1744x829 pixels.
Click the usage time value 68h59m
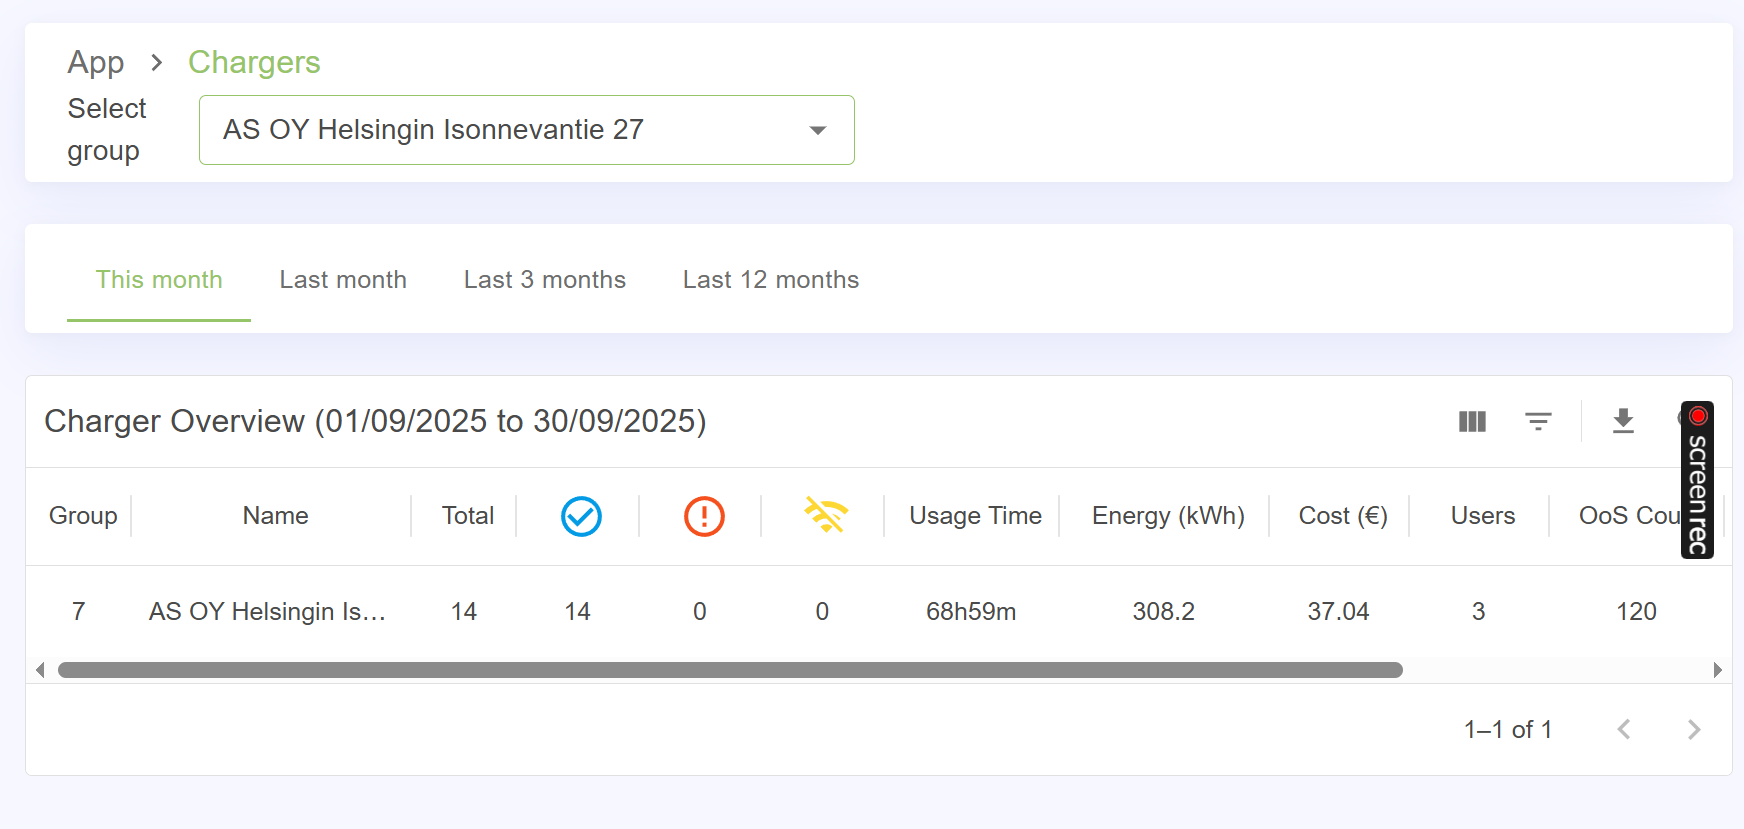tap(971, 612)
